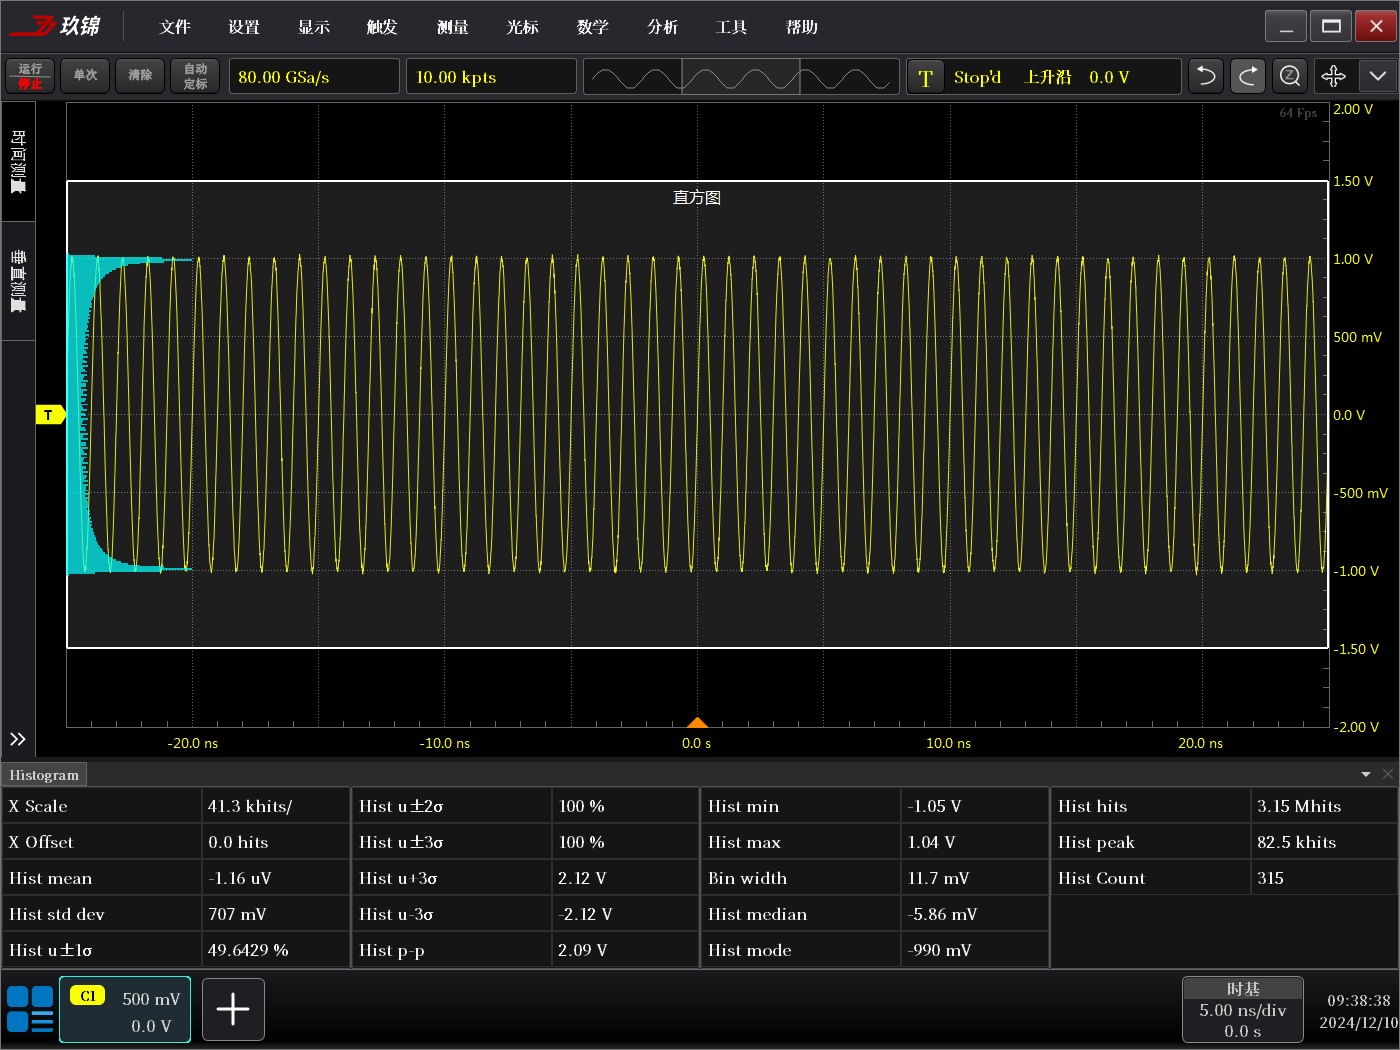The image size is (1400, 1050).
Task: Select the pan move-arrows icon
Action: (1334, 76)
